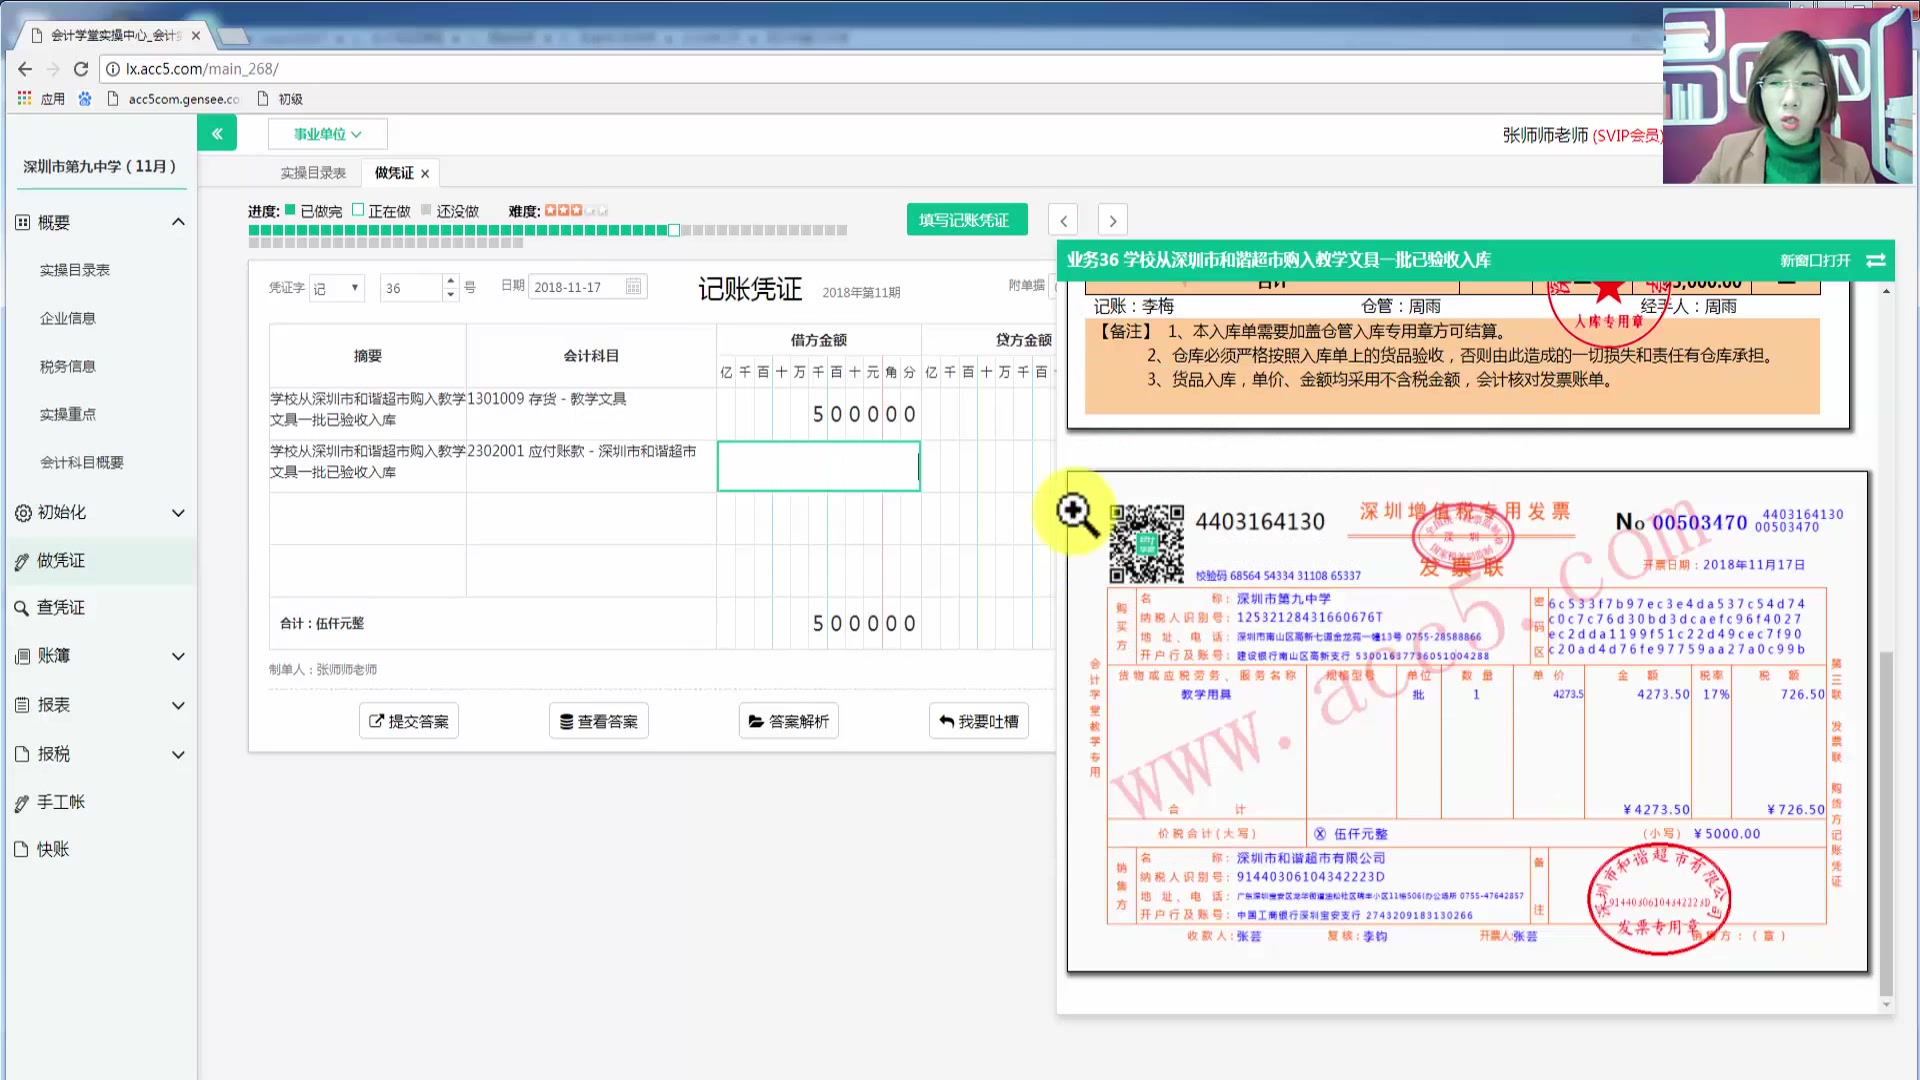
Task: Close the 做凭证 tab
Action: [x=425, y=173]
